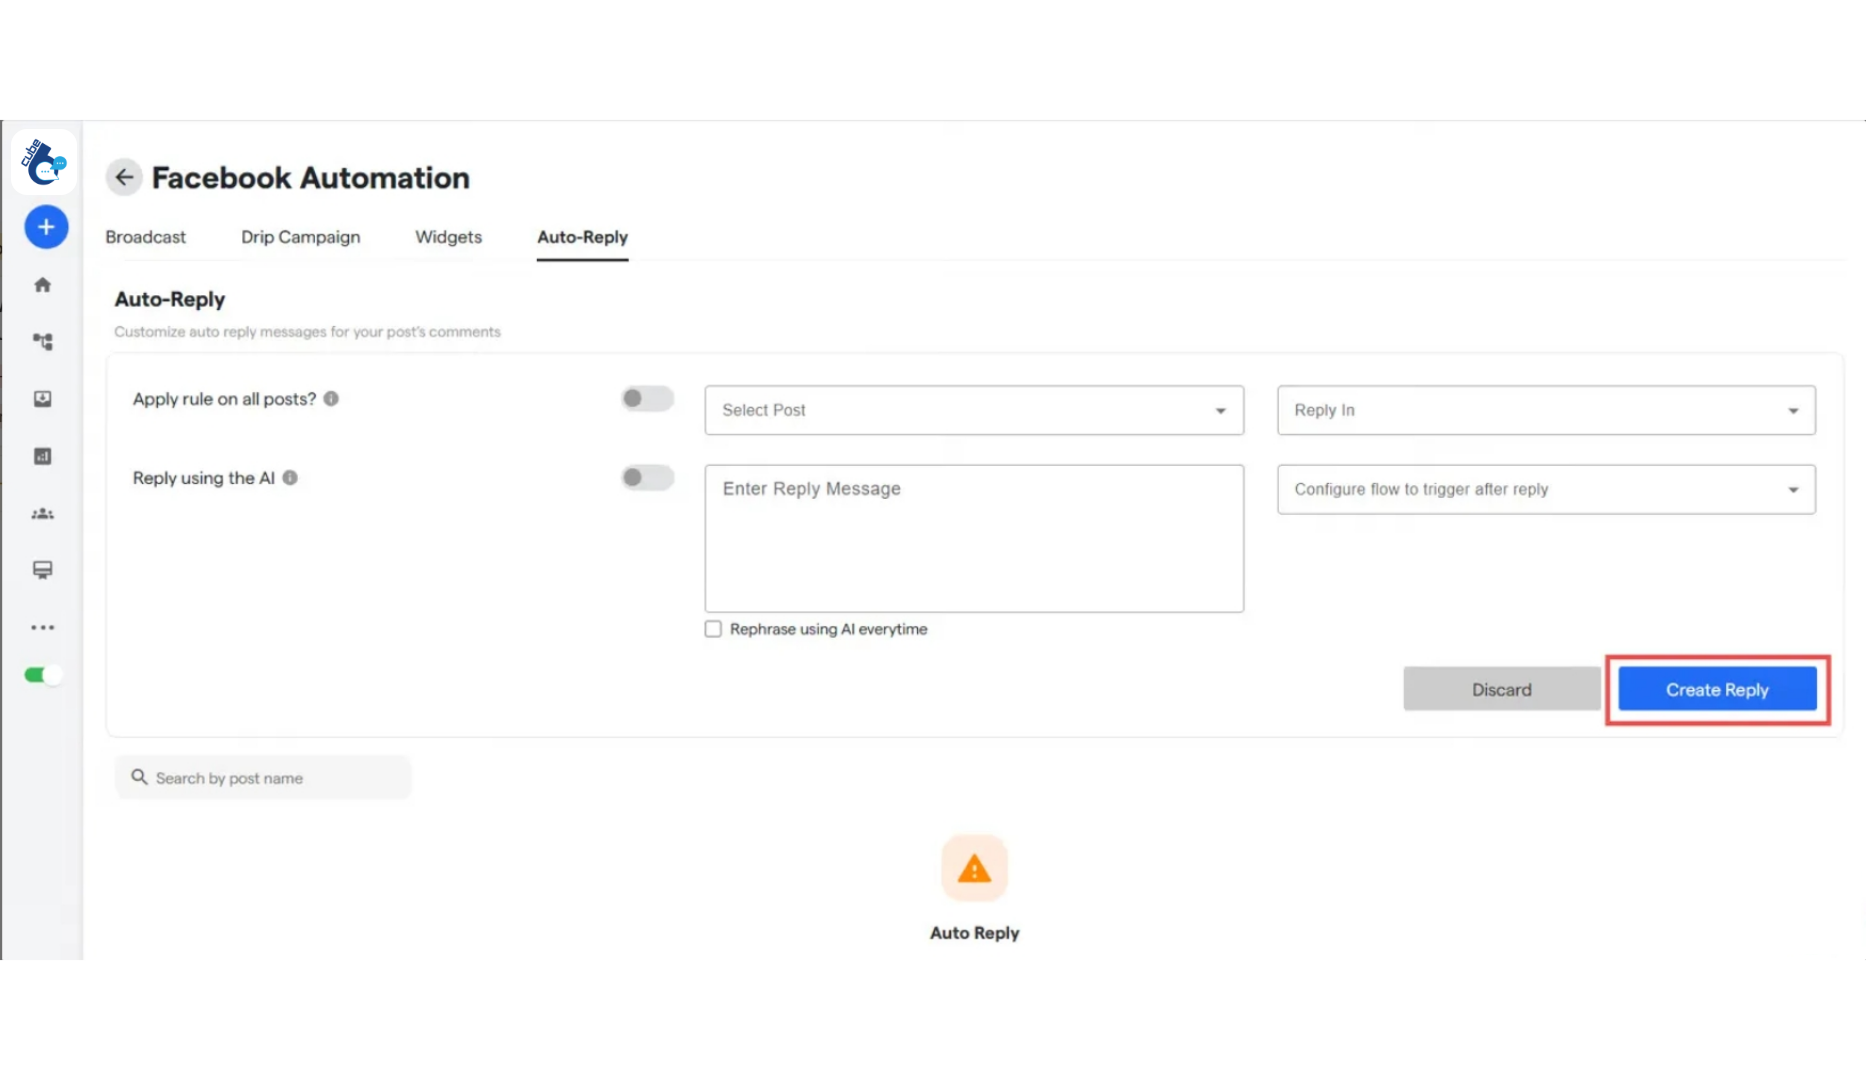Switch to the Broadcast tab
Viewport: 1866px width, 1080px height.
tap(145, 237)
